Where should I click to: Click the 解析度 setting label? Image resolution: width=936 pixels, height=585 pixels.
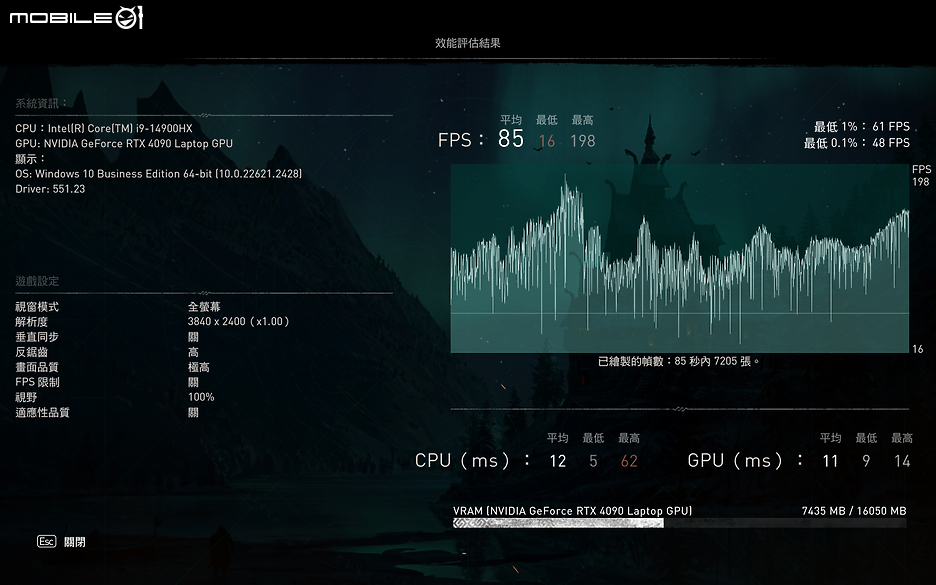pyautogui.click(x=32, y=322)
